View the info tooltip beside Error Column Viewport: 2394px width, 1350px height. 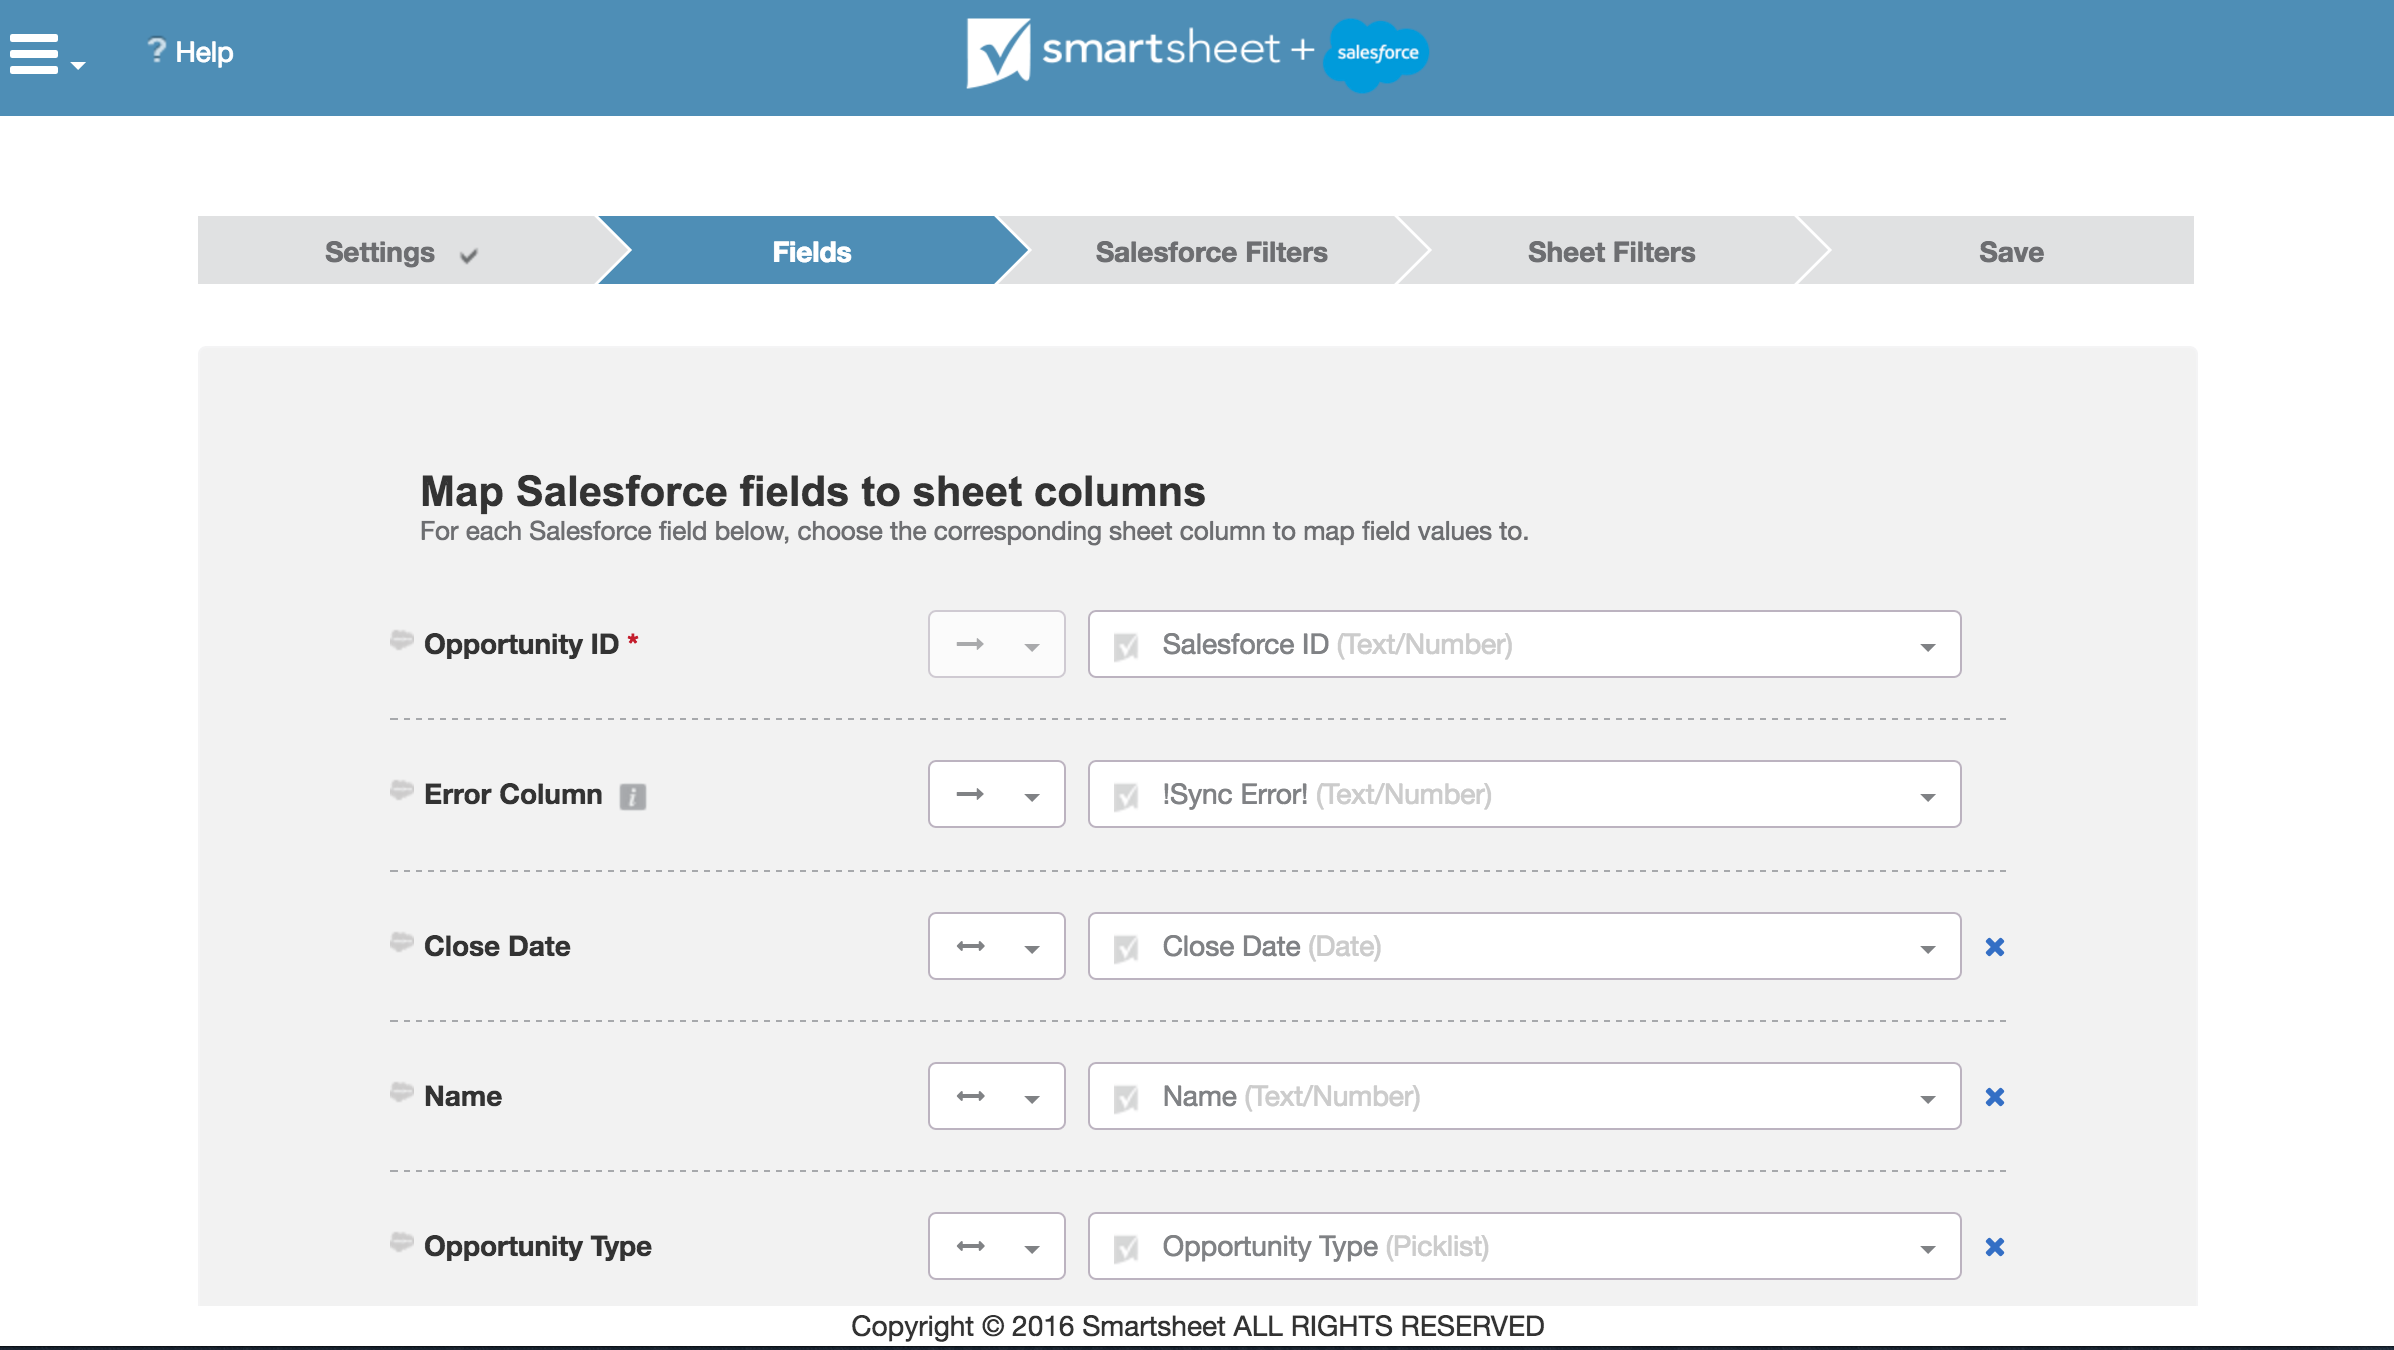click(633, 796)
